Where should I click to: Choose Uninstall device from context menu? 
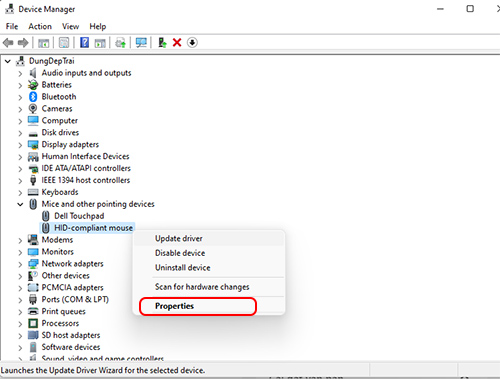point(209,268)
